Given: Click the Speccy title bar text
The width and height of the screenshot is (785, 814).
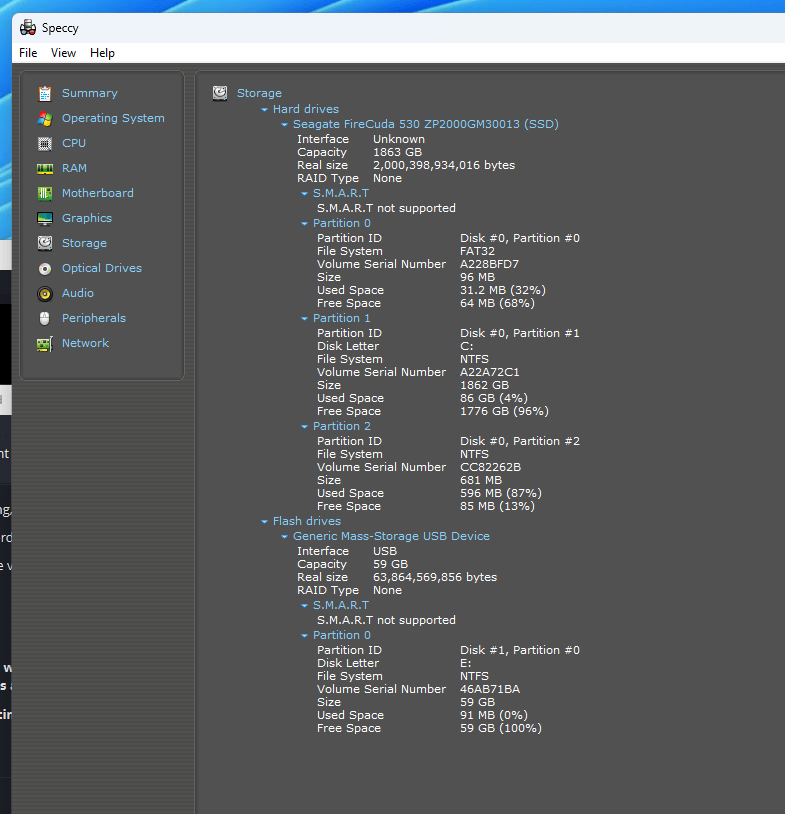Looking at the screenshot, I should tap(60, 28).
